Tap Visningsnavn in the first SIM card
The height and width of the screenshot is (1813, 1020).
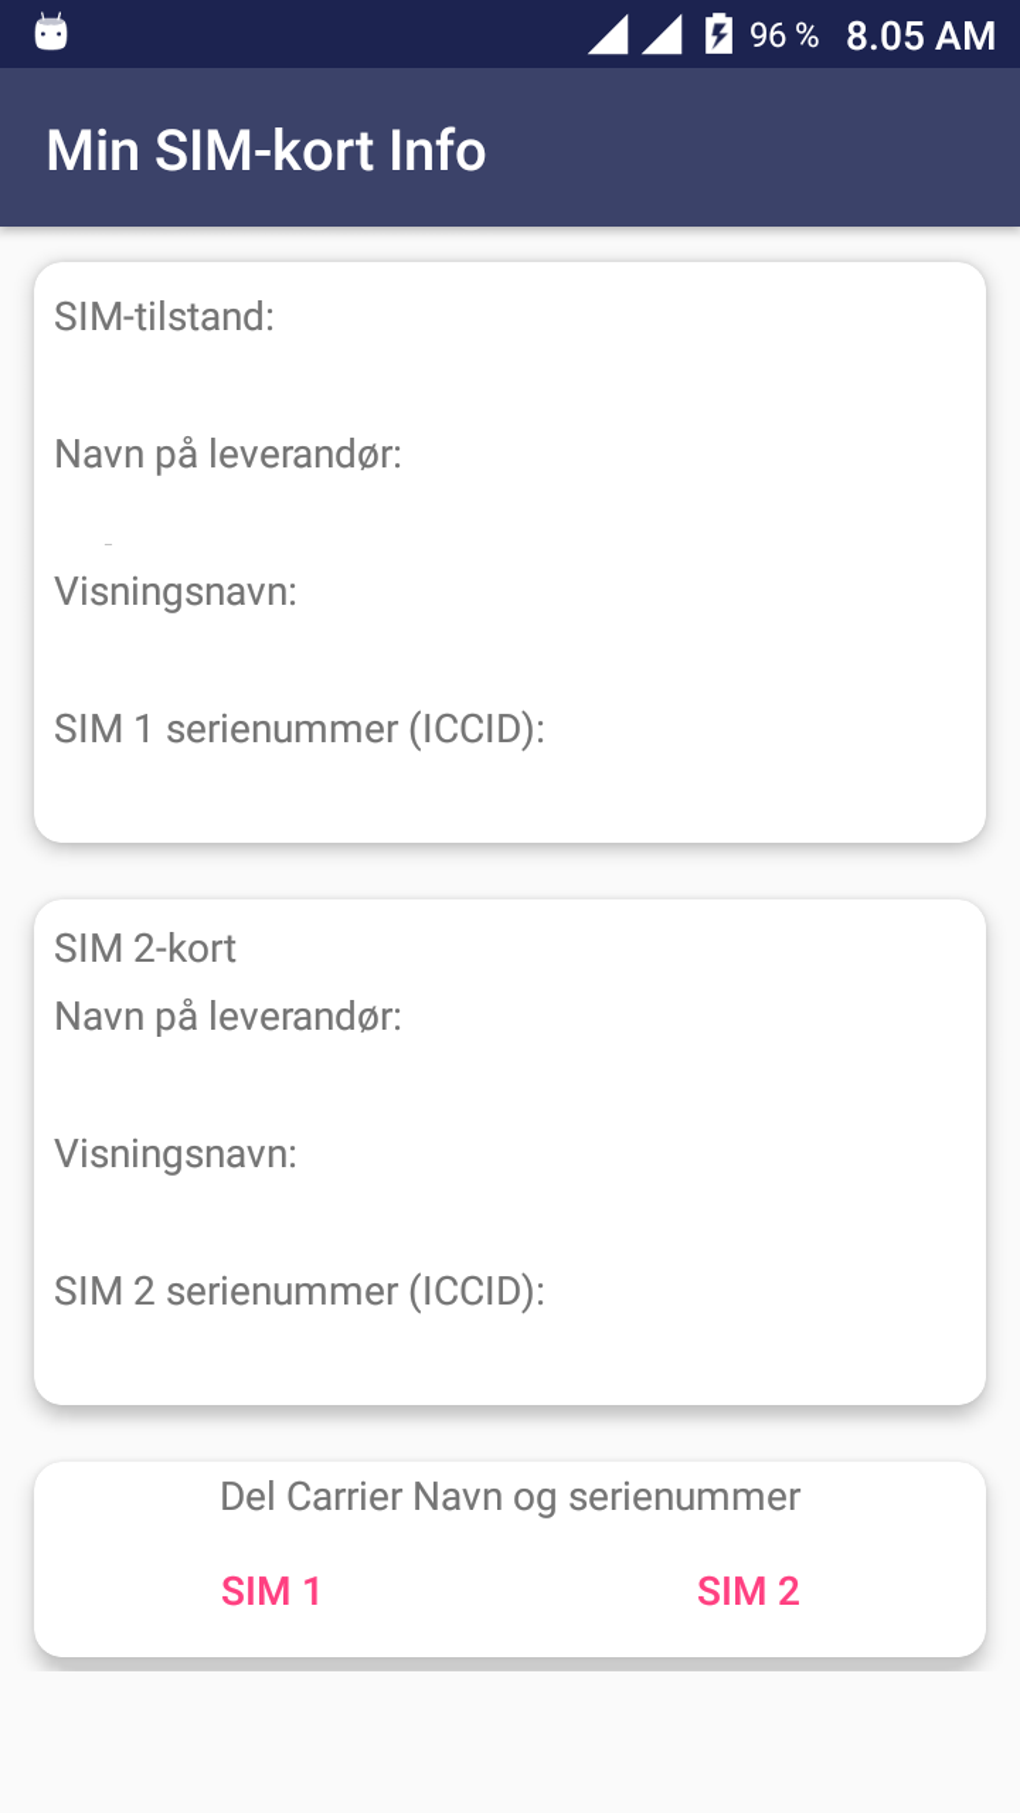[176, 592]
